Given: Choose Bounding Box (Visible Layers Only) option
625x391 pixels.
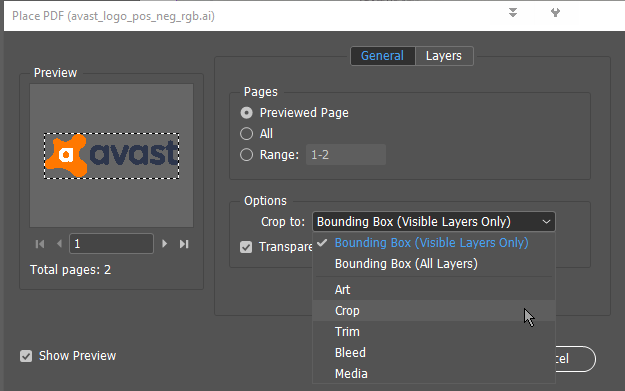Looking at the screenshot, I should tap(434, 243).
